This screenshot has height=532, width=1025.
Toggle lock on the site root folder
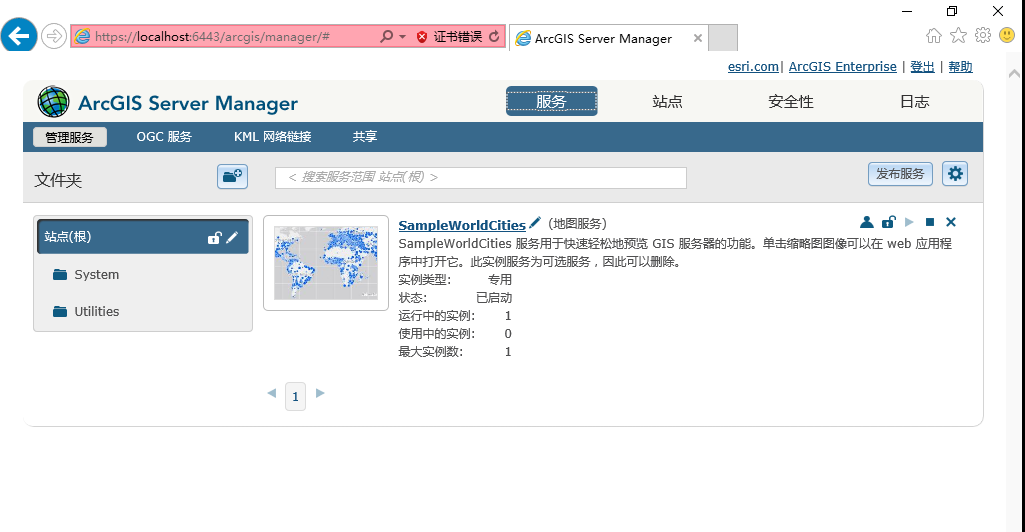[214, 238]
